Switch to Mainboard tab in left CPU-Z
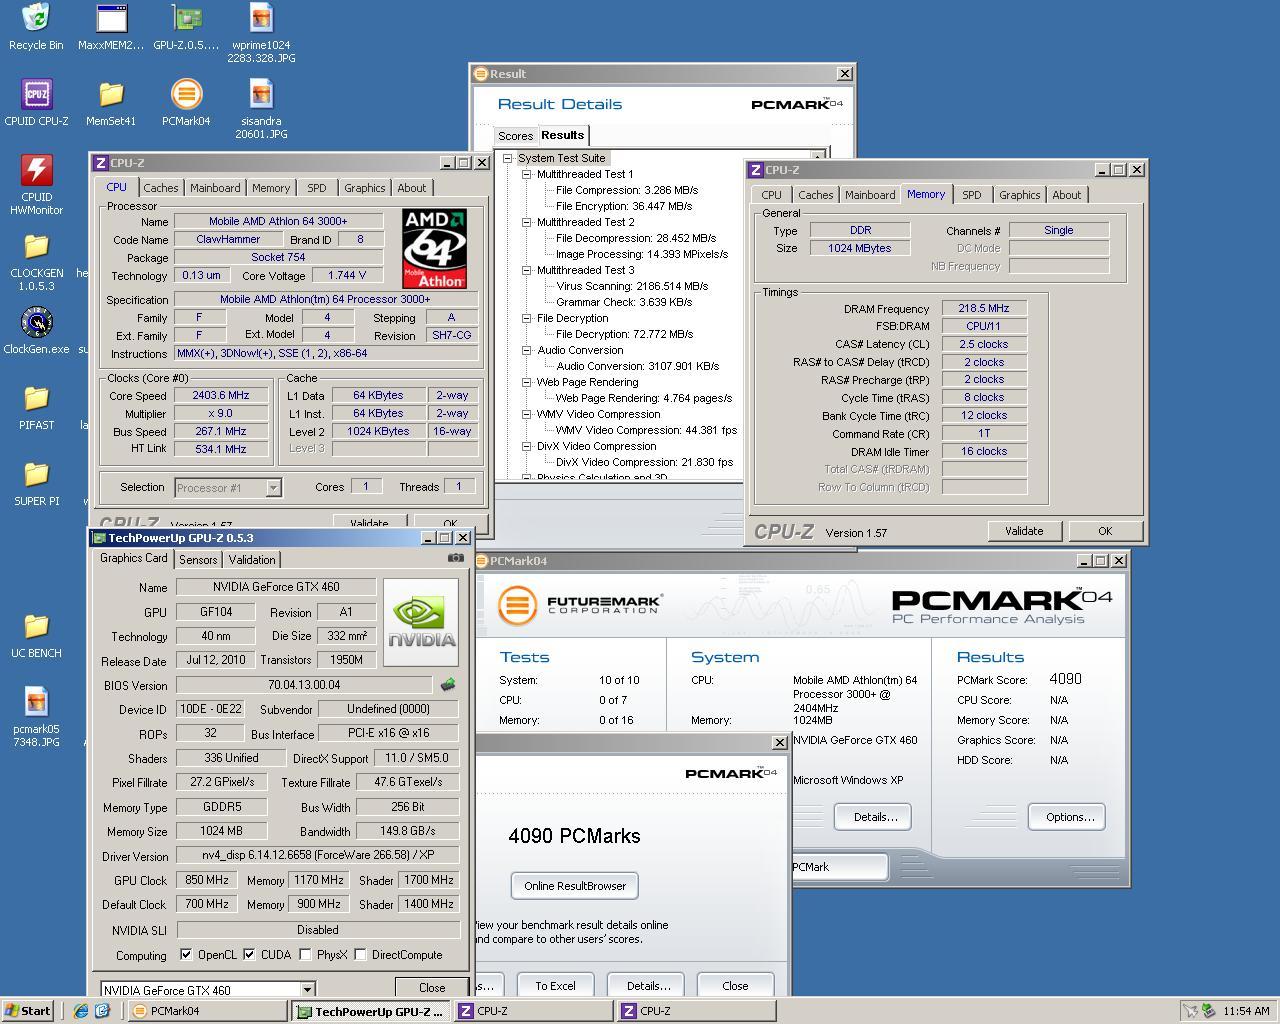Viewport: 1280px width, 1024px height. [x=215, y=188]
